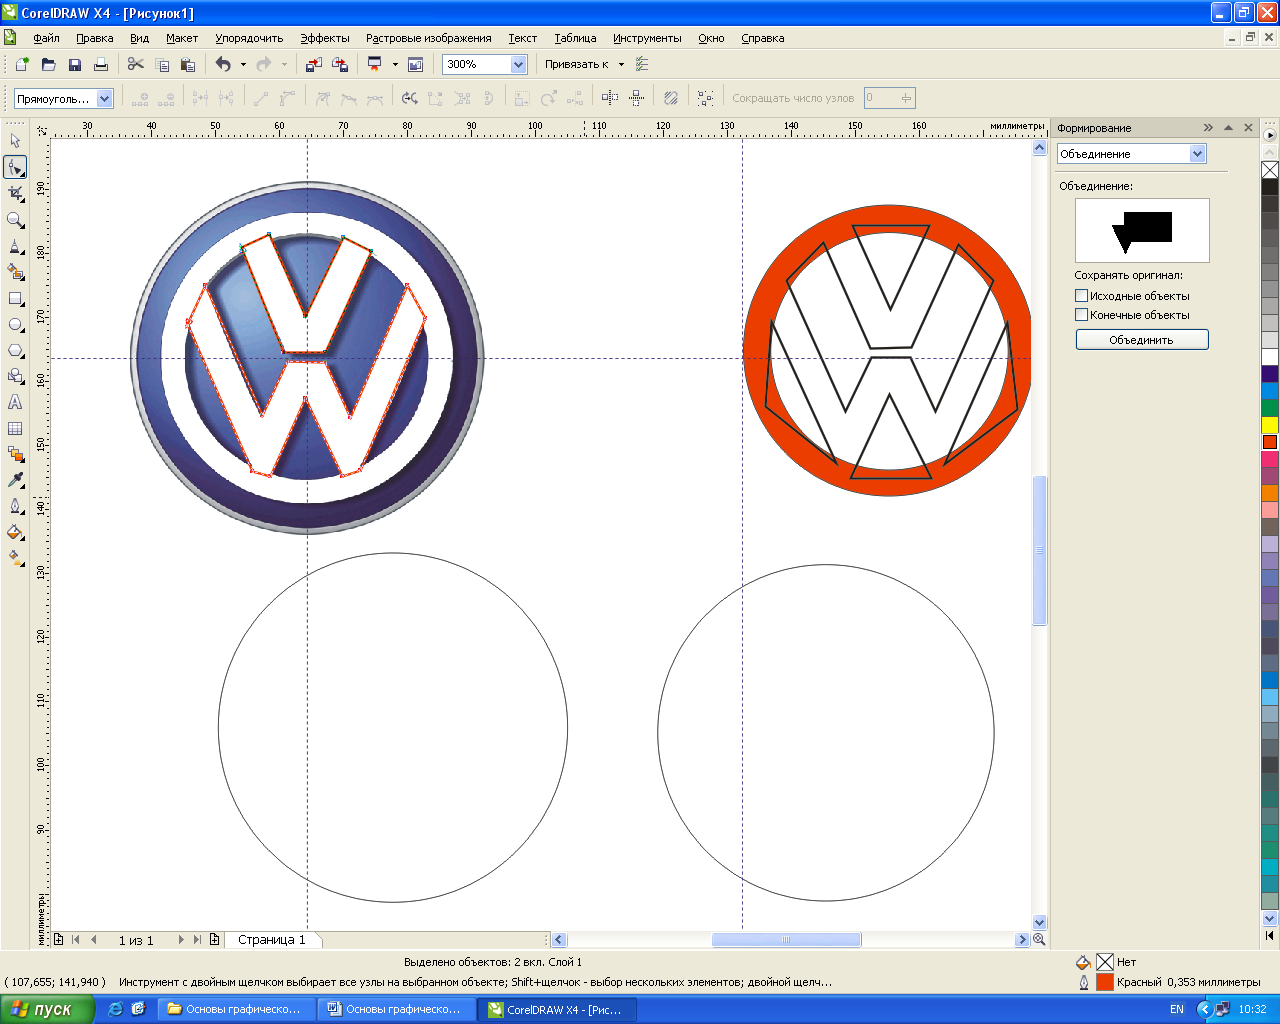Open the 300% zoom level dropdown
This screenshot has width=1280, height=1024.
[x=518, y=64]
